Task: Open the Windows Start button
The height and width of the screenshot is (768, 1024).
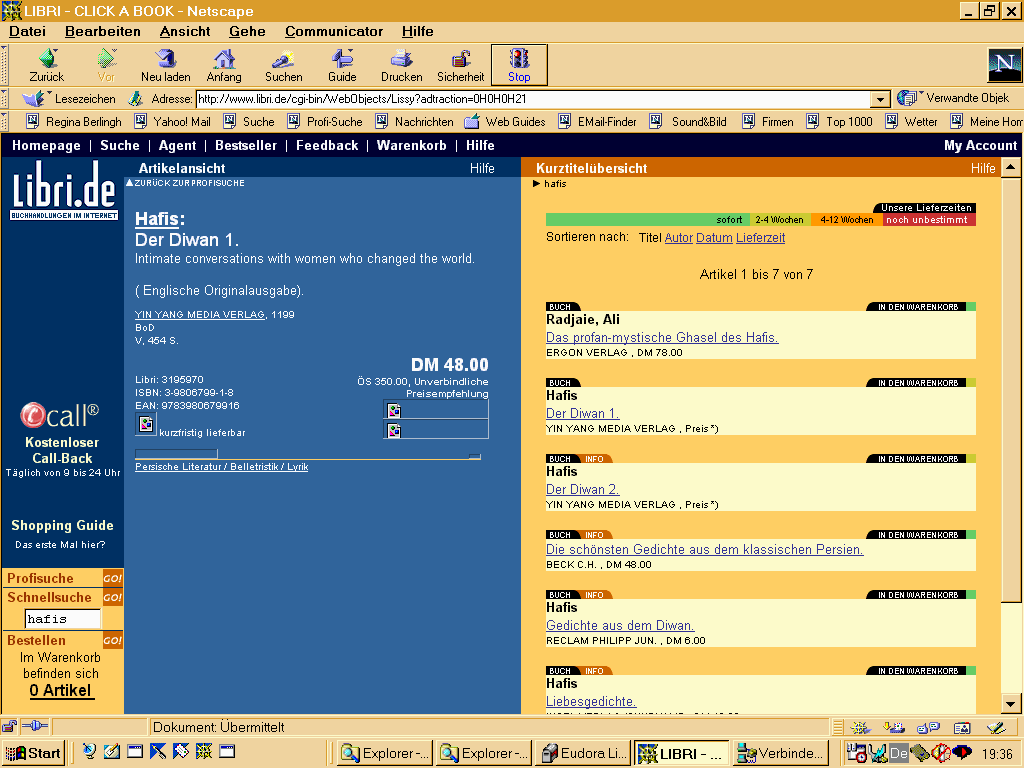Action: pos(34,753)
